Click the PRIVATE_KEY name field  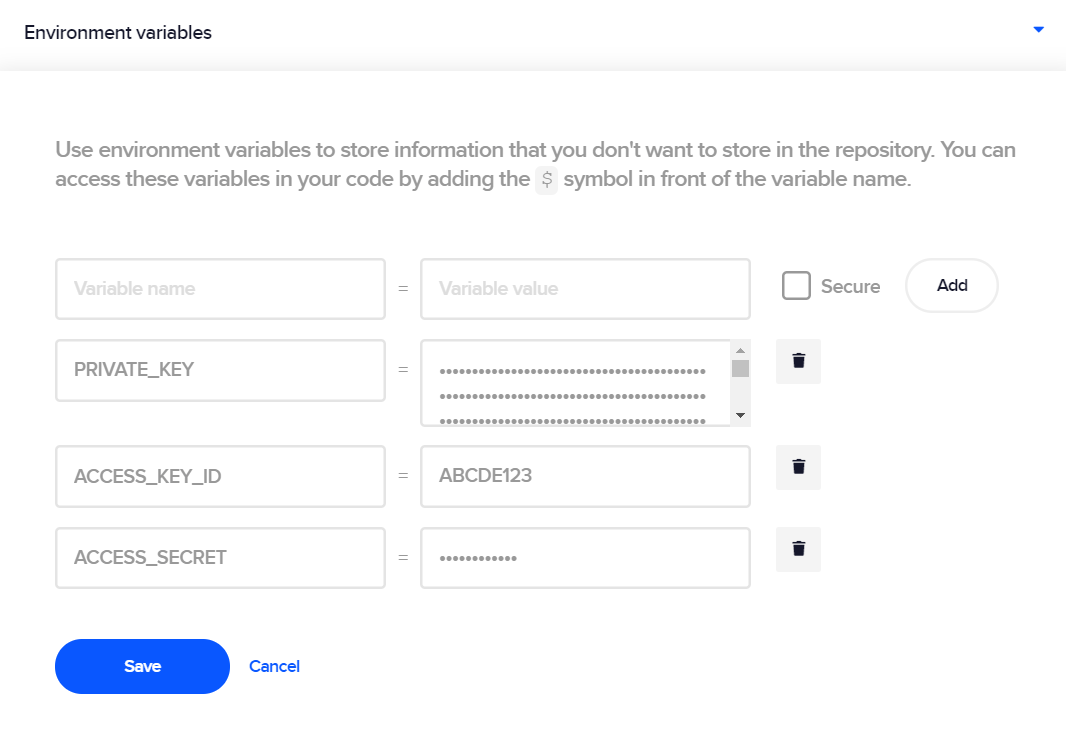click(220, 371)
